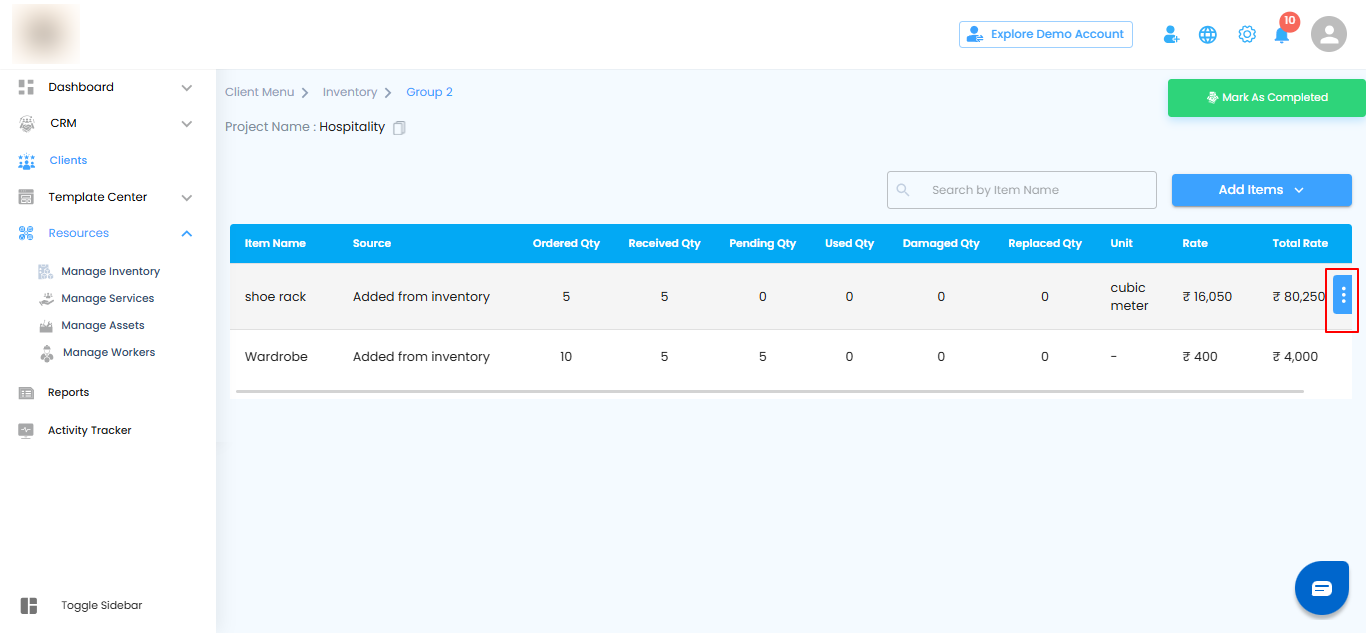Click the Damaged Qty column header

coord(941,243)
